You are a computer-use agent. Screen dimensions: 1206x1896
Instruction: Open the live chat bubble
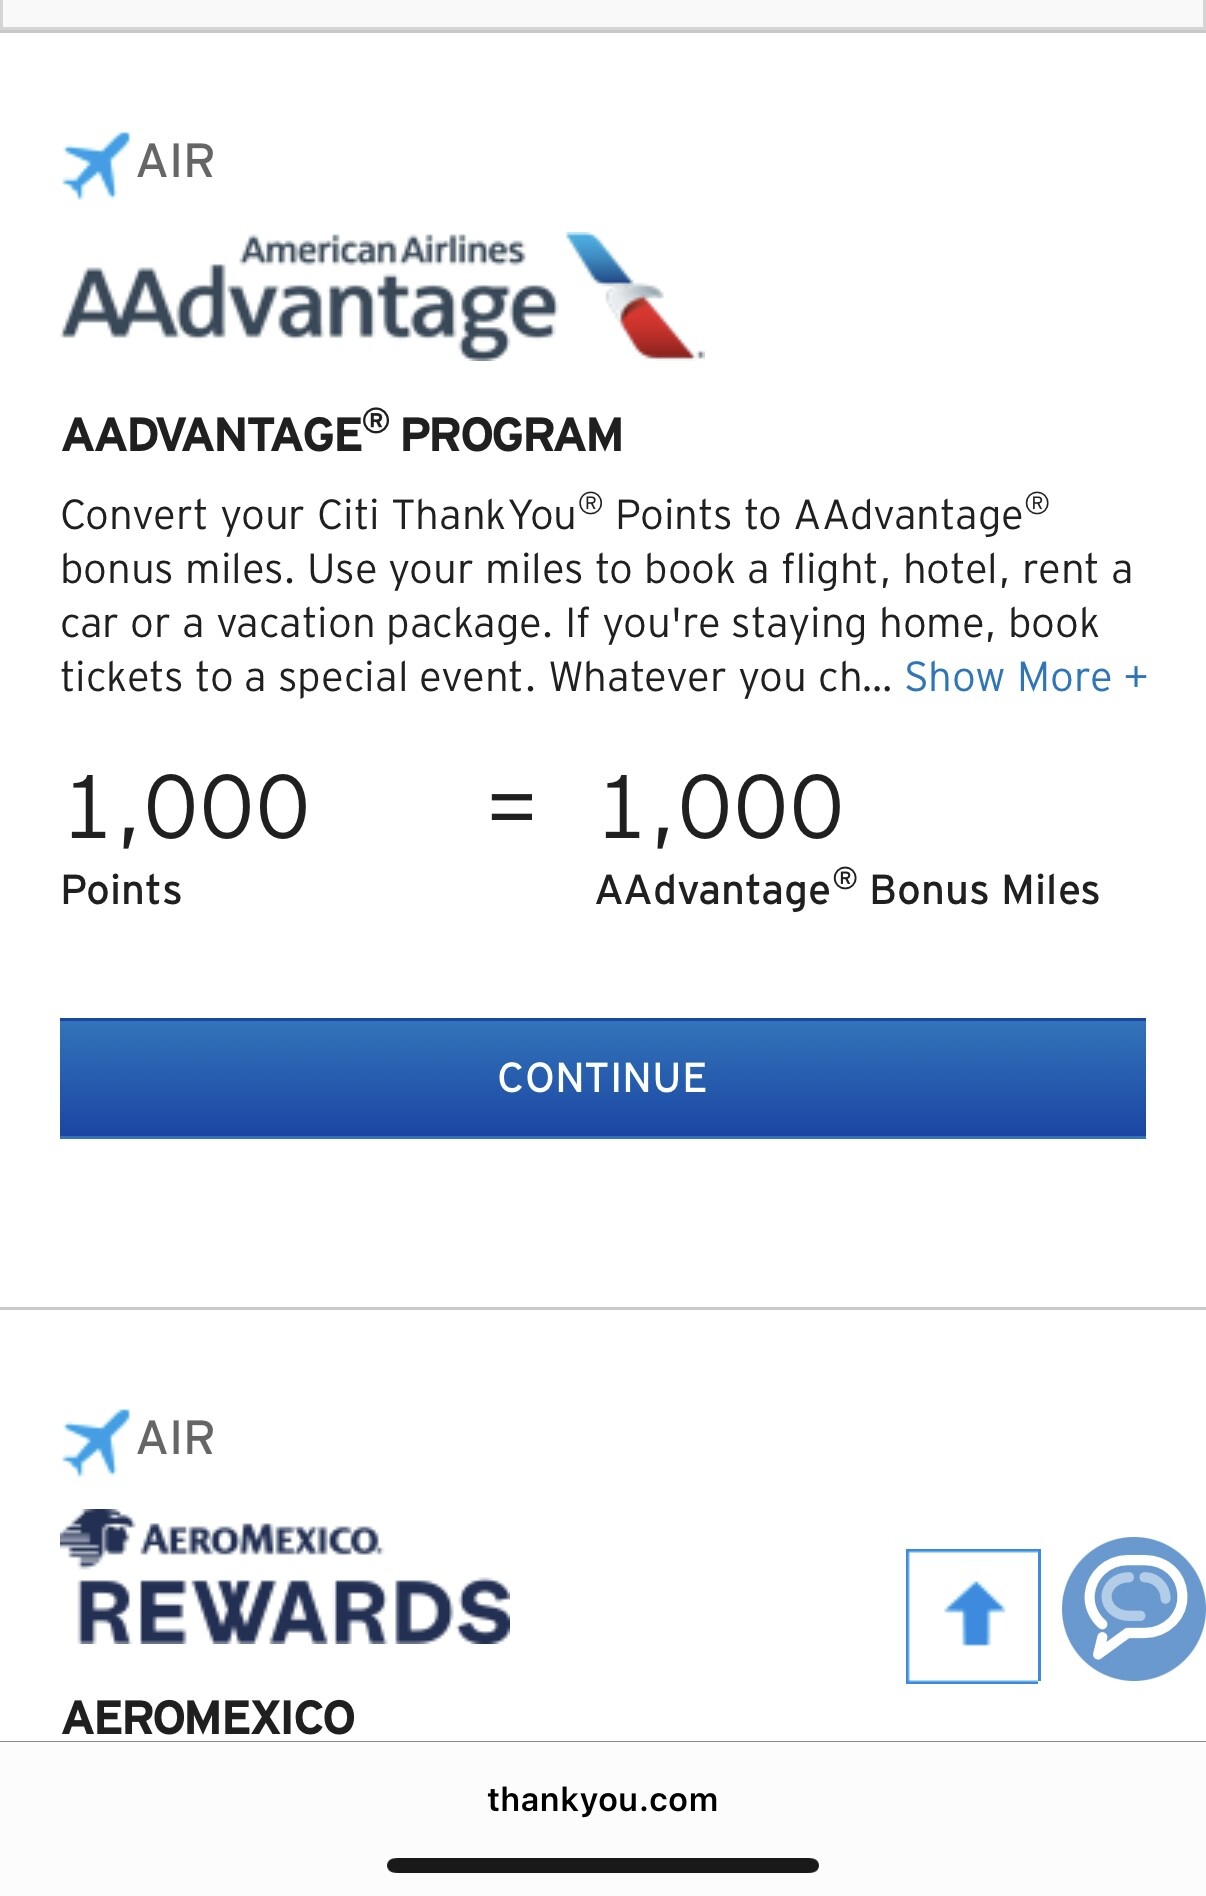1134,1608
